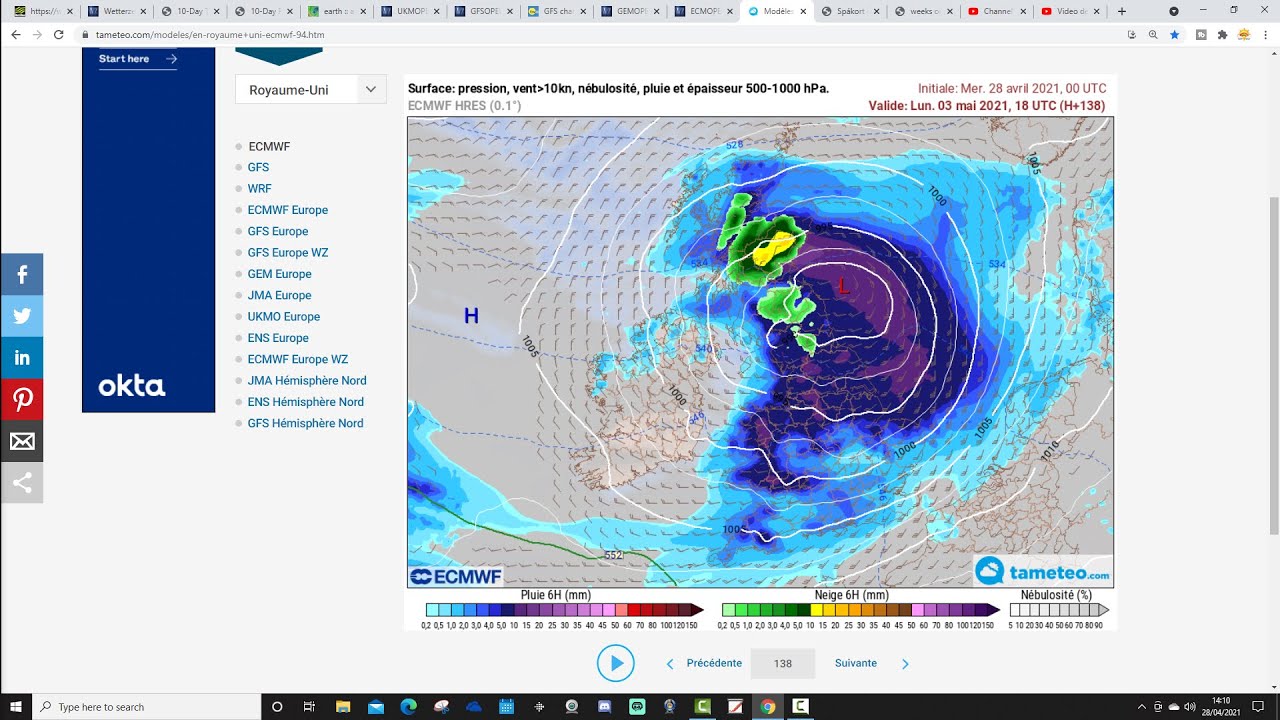
Task: Open the notification center icon
Action: tap(1258, 707)
